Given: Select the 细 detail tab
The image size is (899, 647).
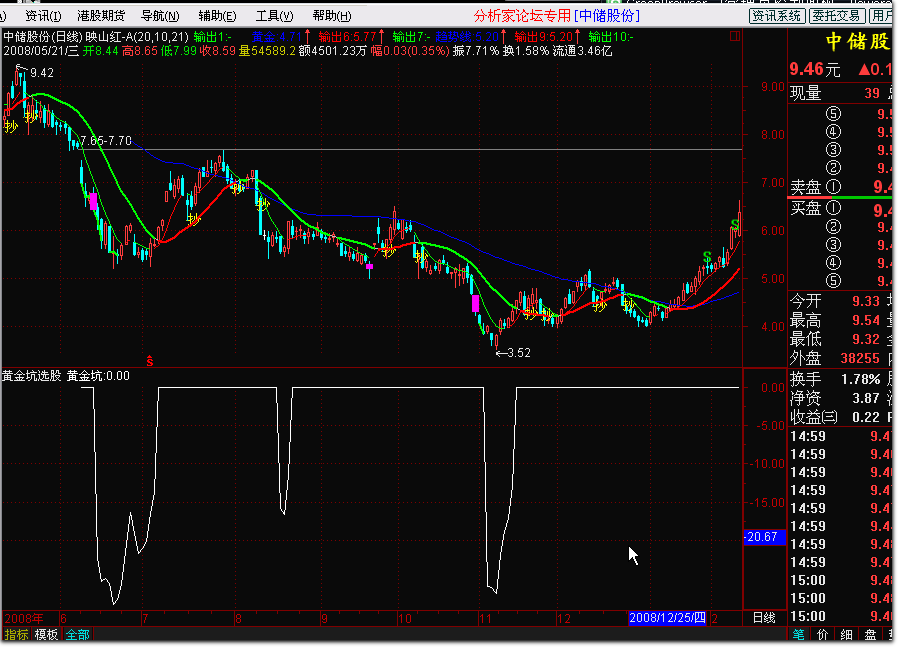Looking at the screenshot, I should pos(846,634).
